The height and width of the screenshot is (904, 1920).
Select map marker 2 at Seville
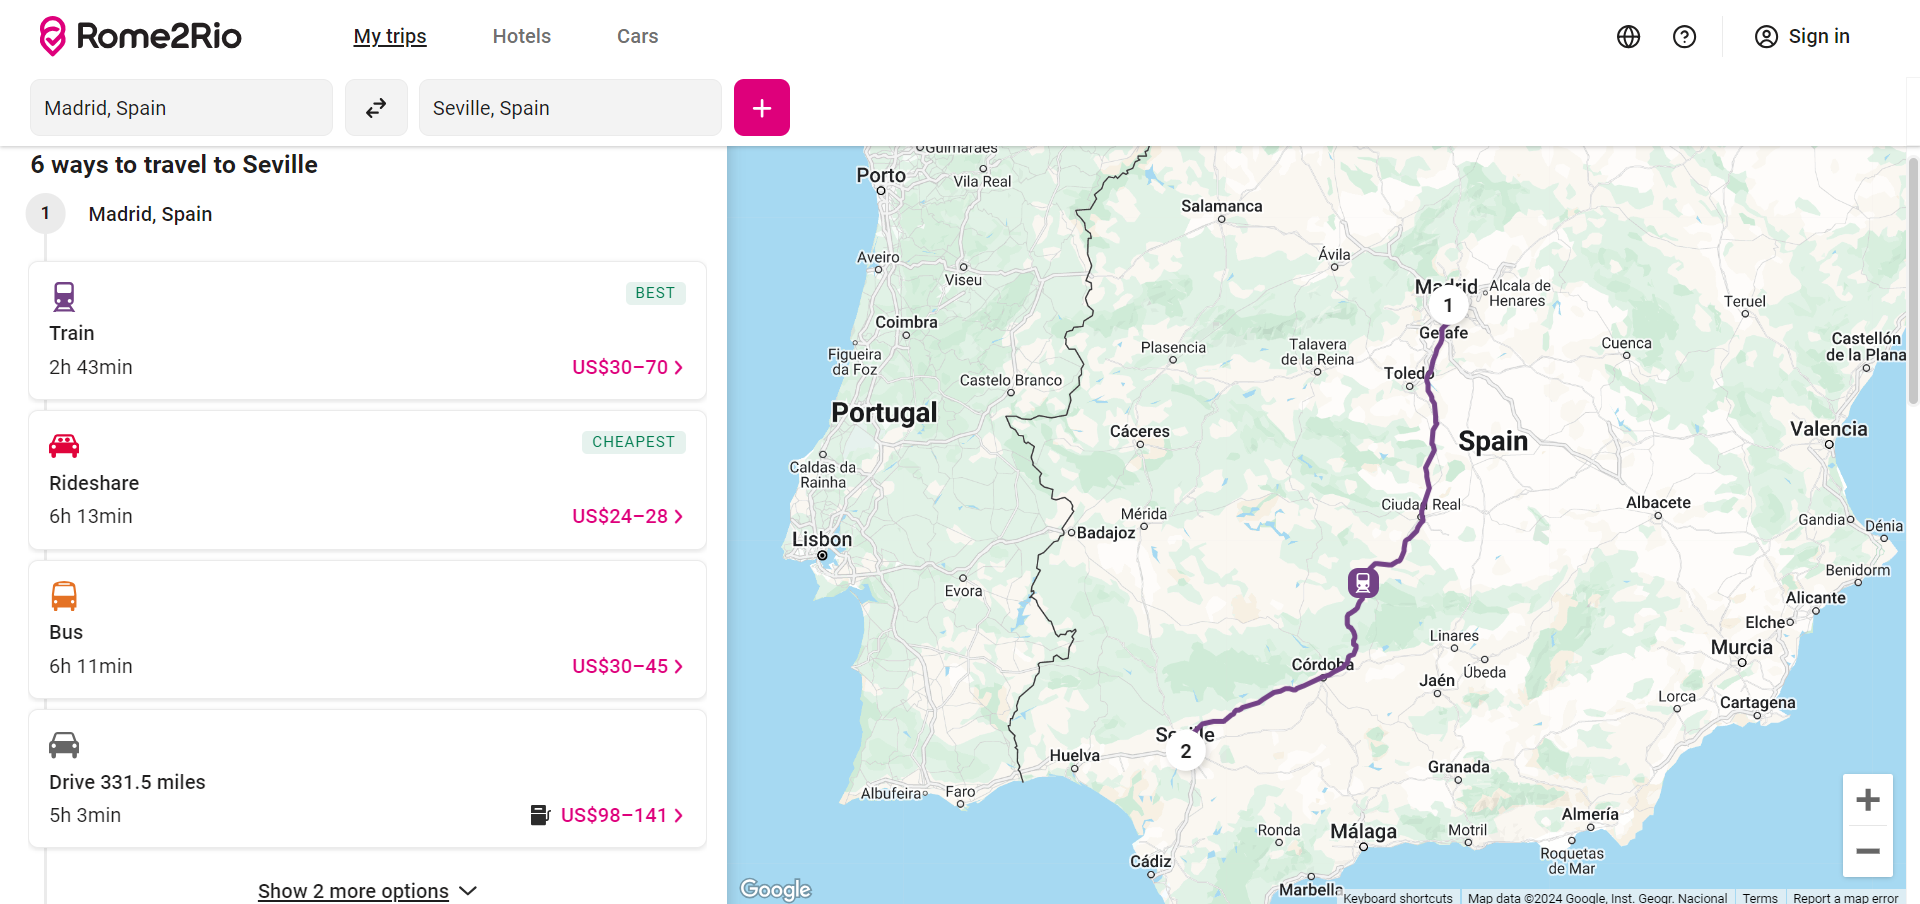point(1186,751)
